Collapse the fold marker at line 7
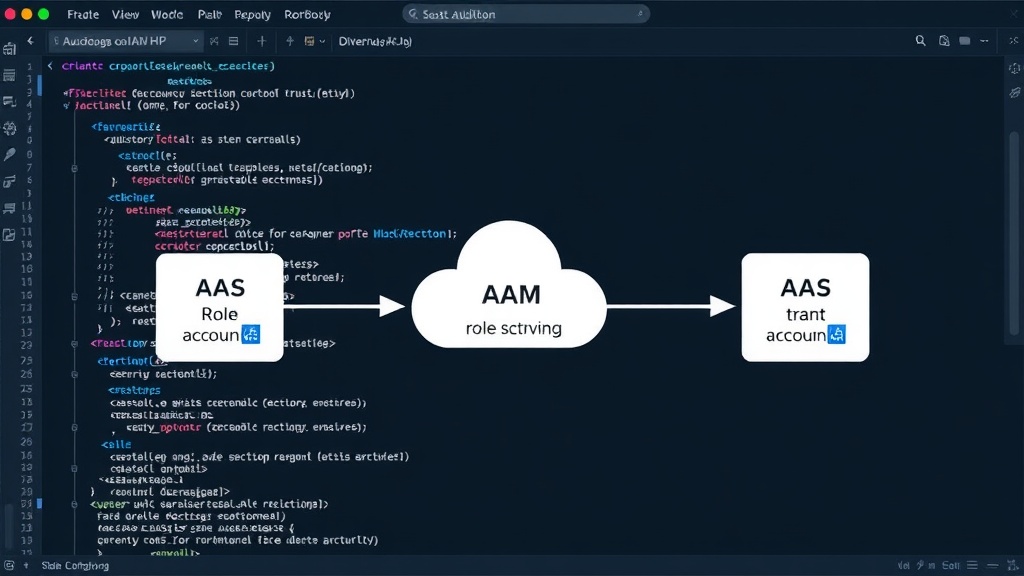The width and height of the screenshot is (1024, 576). coord(74,168)
